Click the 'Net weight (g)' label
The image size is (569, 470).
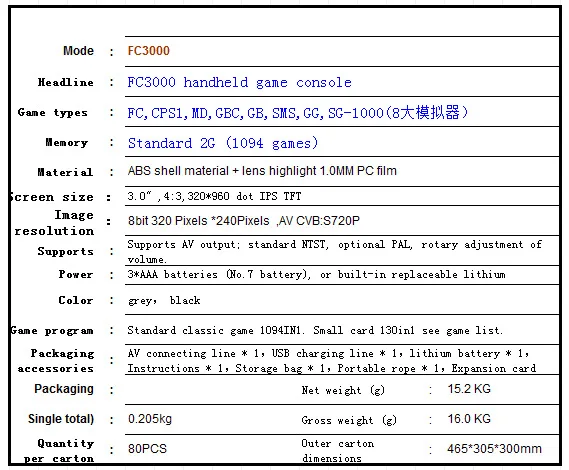[343, 390]
